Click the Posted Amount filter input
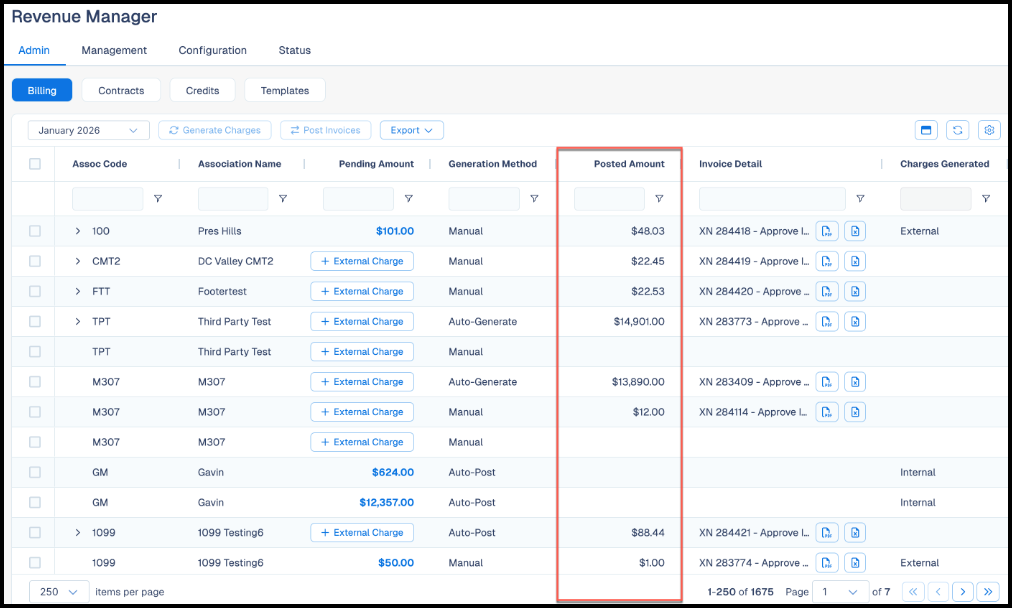 tap(609, 199)
